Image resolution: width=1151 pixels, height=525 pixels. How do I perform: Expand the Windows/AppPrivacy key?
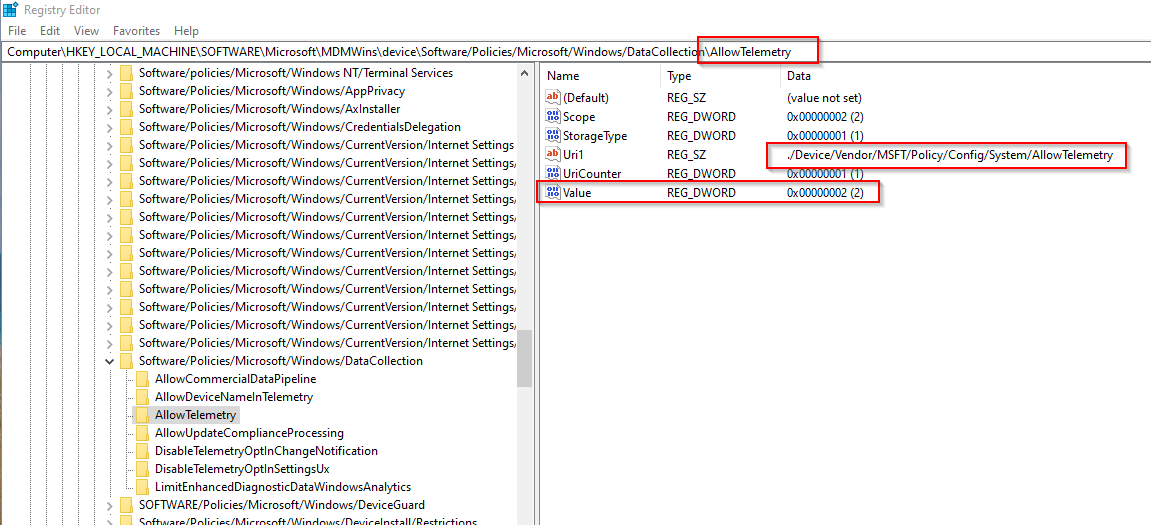pyautogui.click(x=110, y=91)
